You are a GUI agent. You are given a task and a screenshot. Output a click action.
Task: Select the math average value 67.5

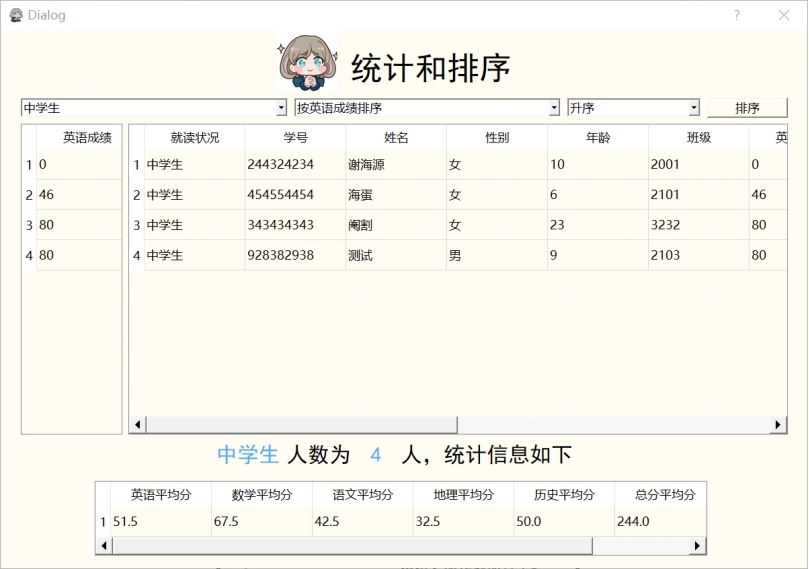tap(262, 522)
